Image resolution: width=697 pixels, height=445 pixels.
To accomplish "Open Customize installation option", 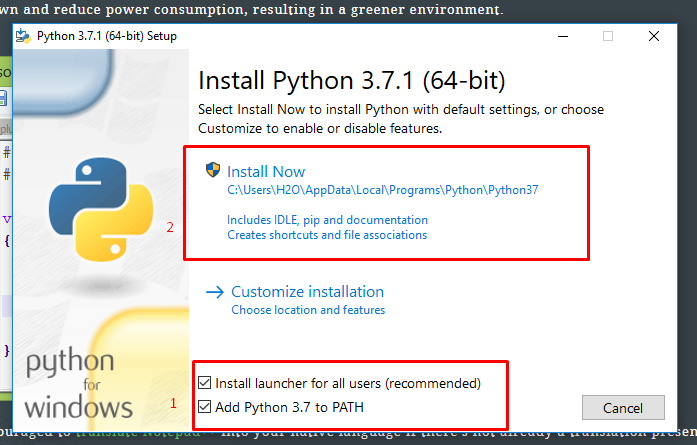I will pos(307,292).
